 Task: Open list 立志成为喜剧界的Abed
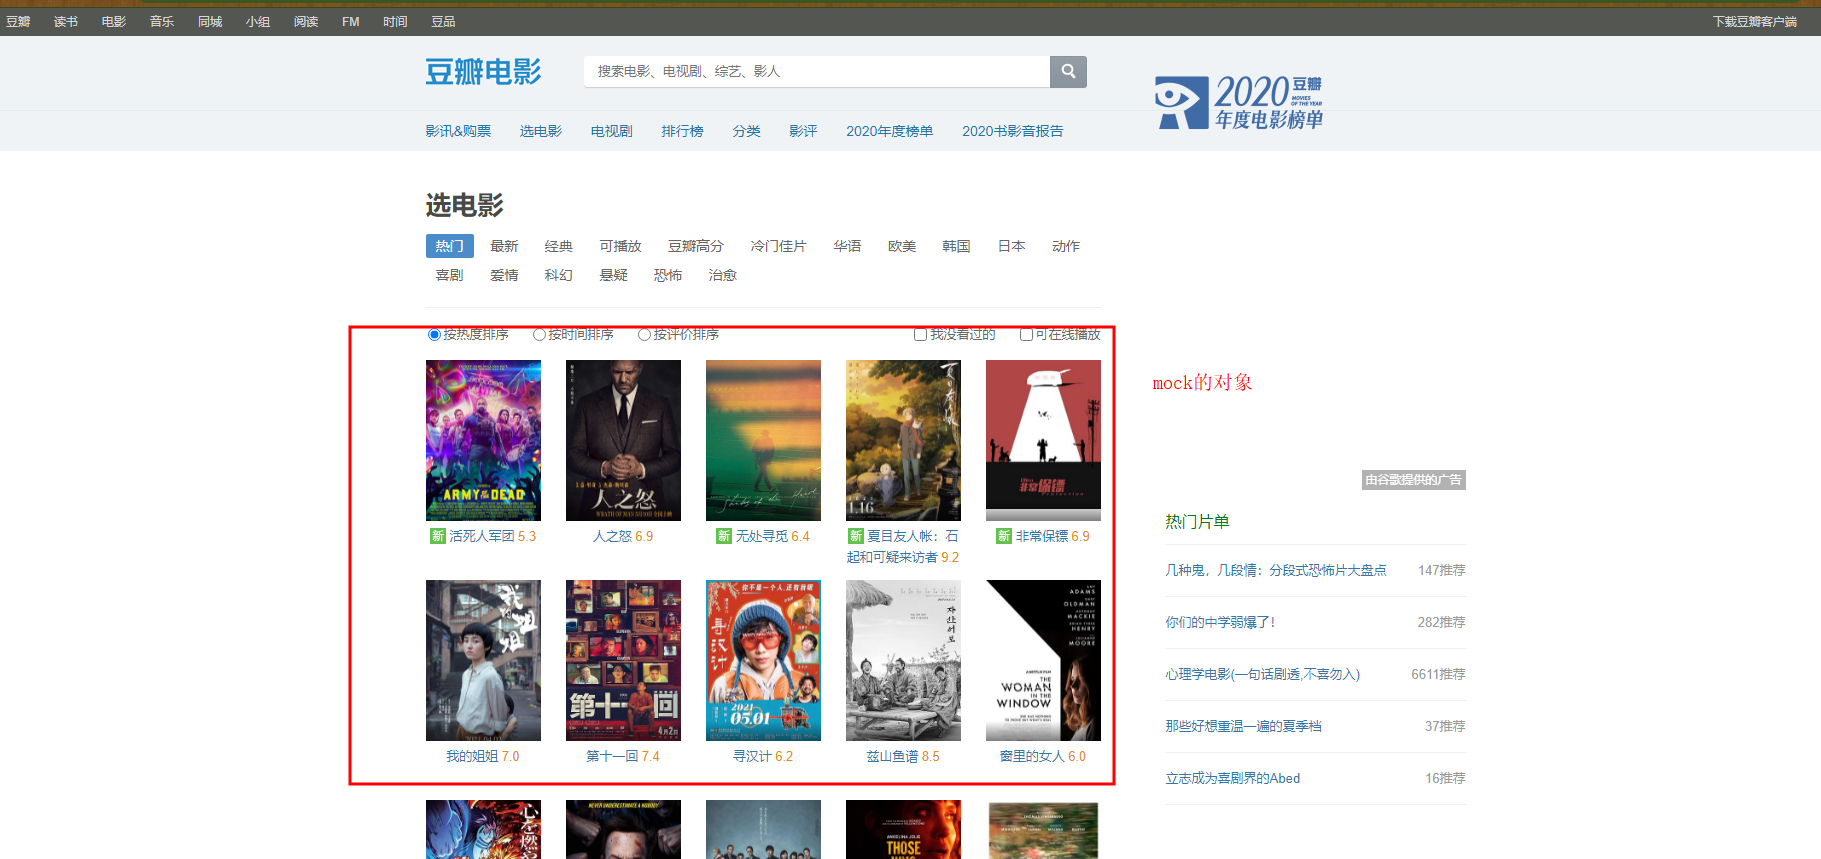pos(1232,778)
